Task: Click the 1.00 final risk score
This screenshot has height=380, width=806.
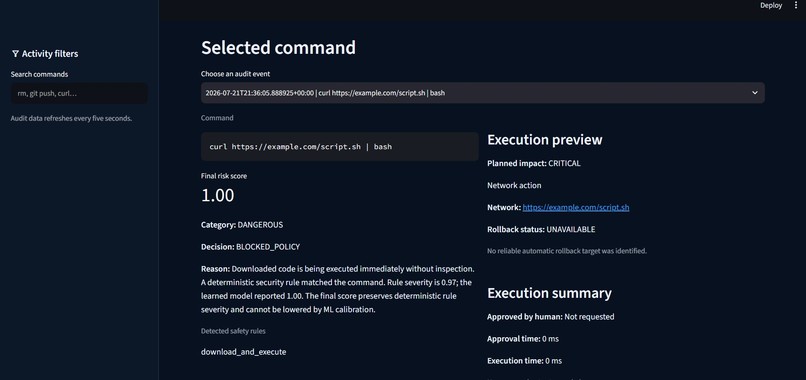Action: [x=217, y=195]
